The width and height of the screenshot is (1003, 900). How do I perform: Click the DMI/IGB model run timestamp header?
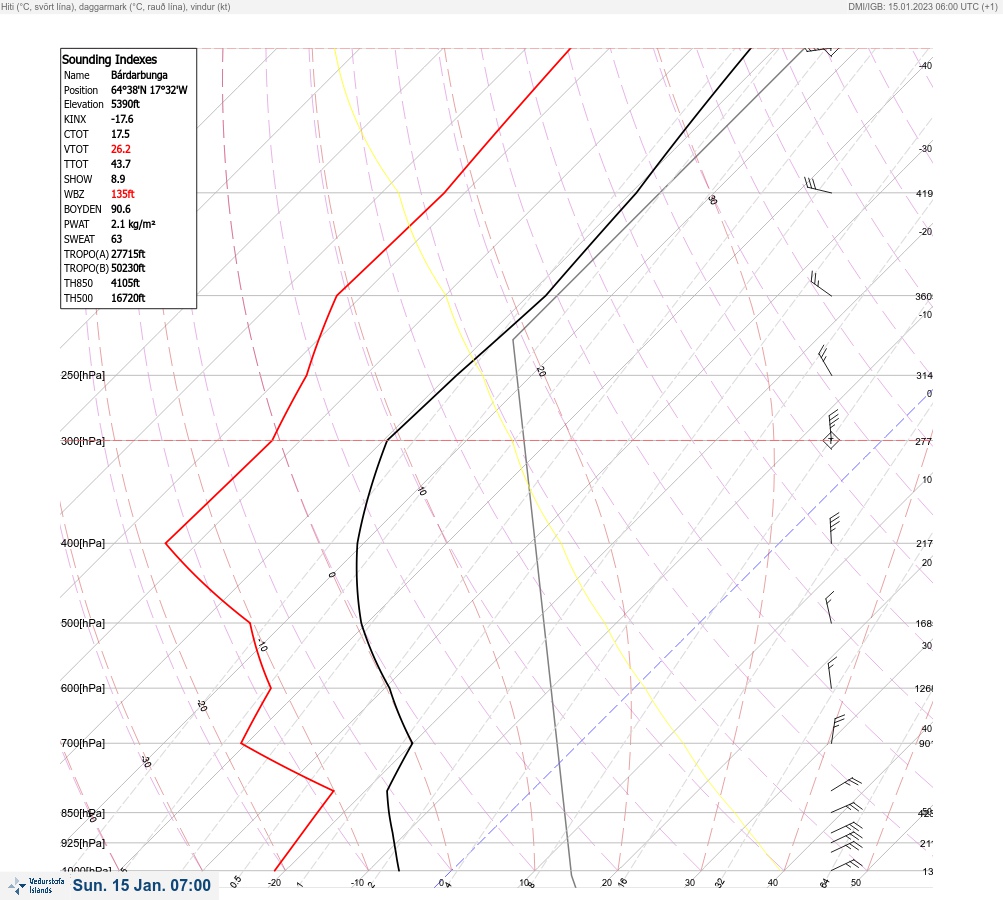pyautogui.click(x=922, y=6)
